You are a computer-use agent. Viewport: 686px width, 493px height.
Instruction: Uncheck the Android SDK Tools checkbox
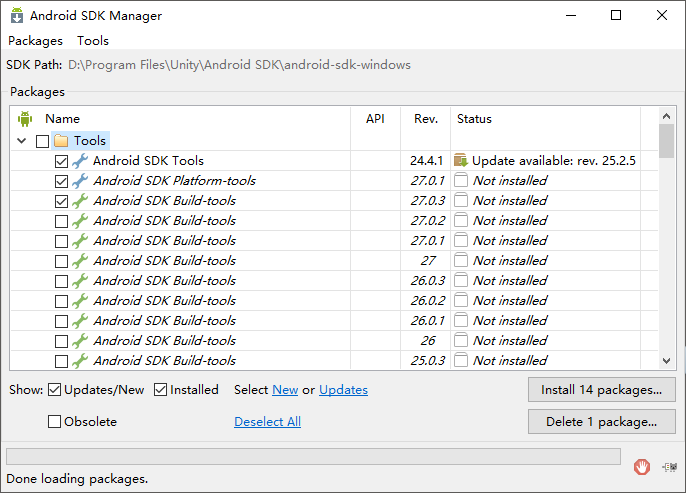tap(62, 161)
